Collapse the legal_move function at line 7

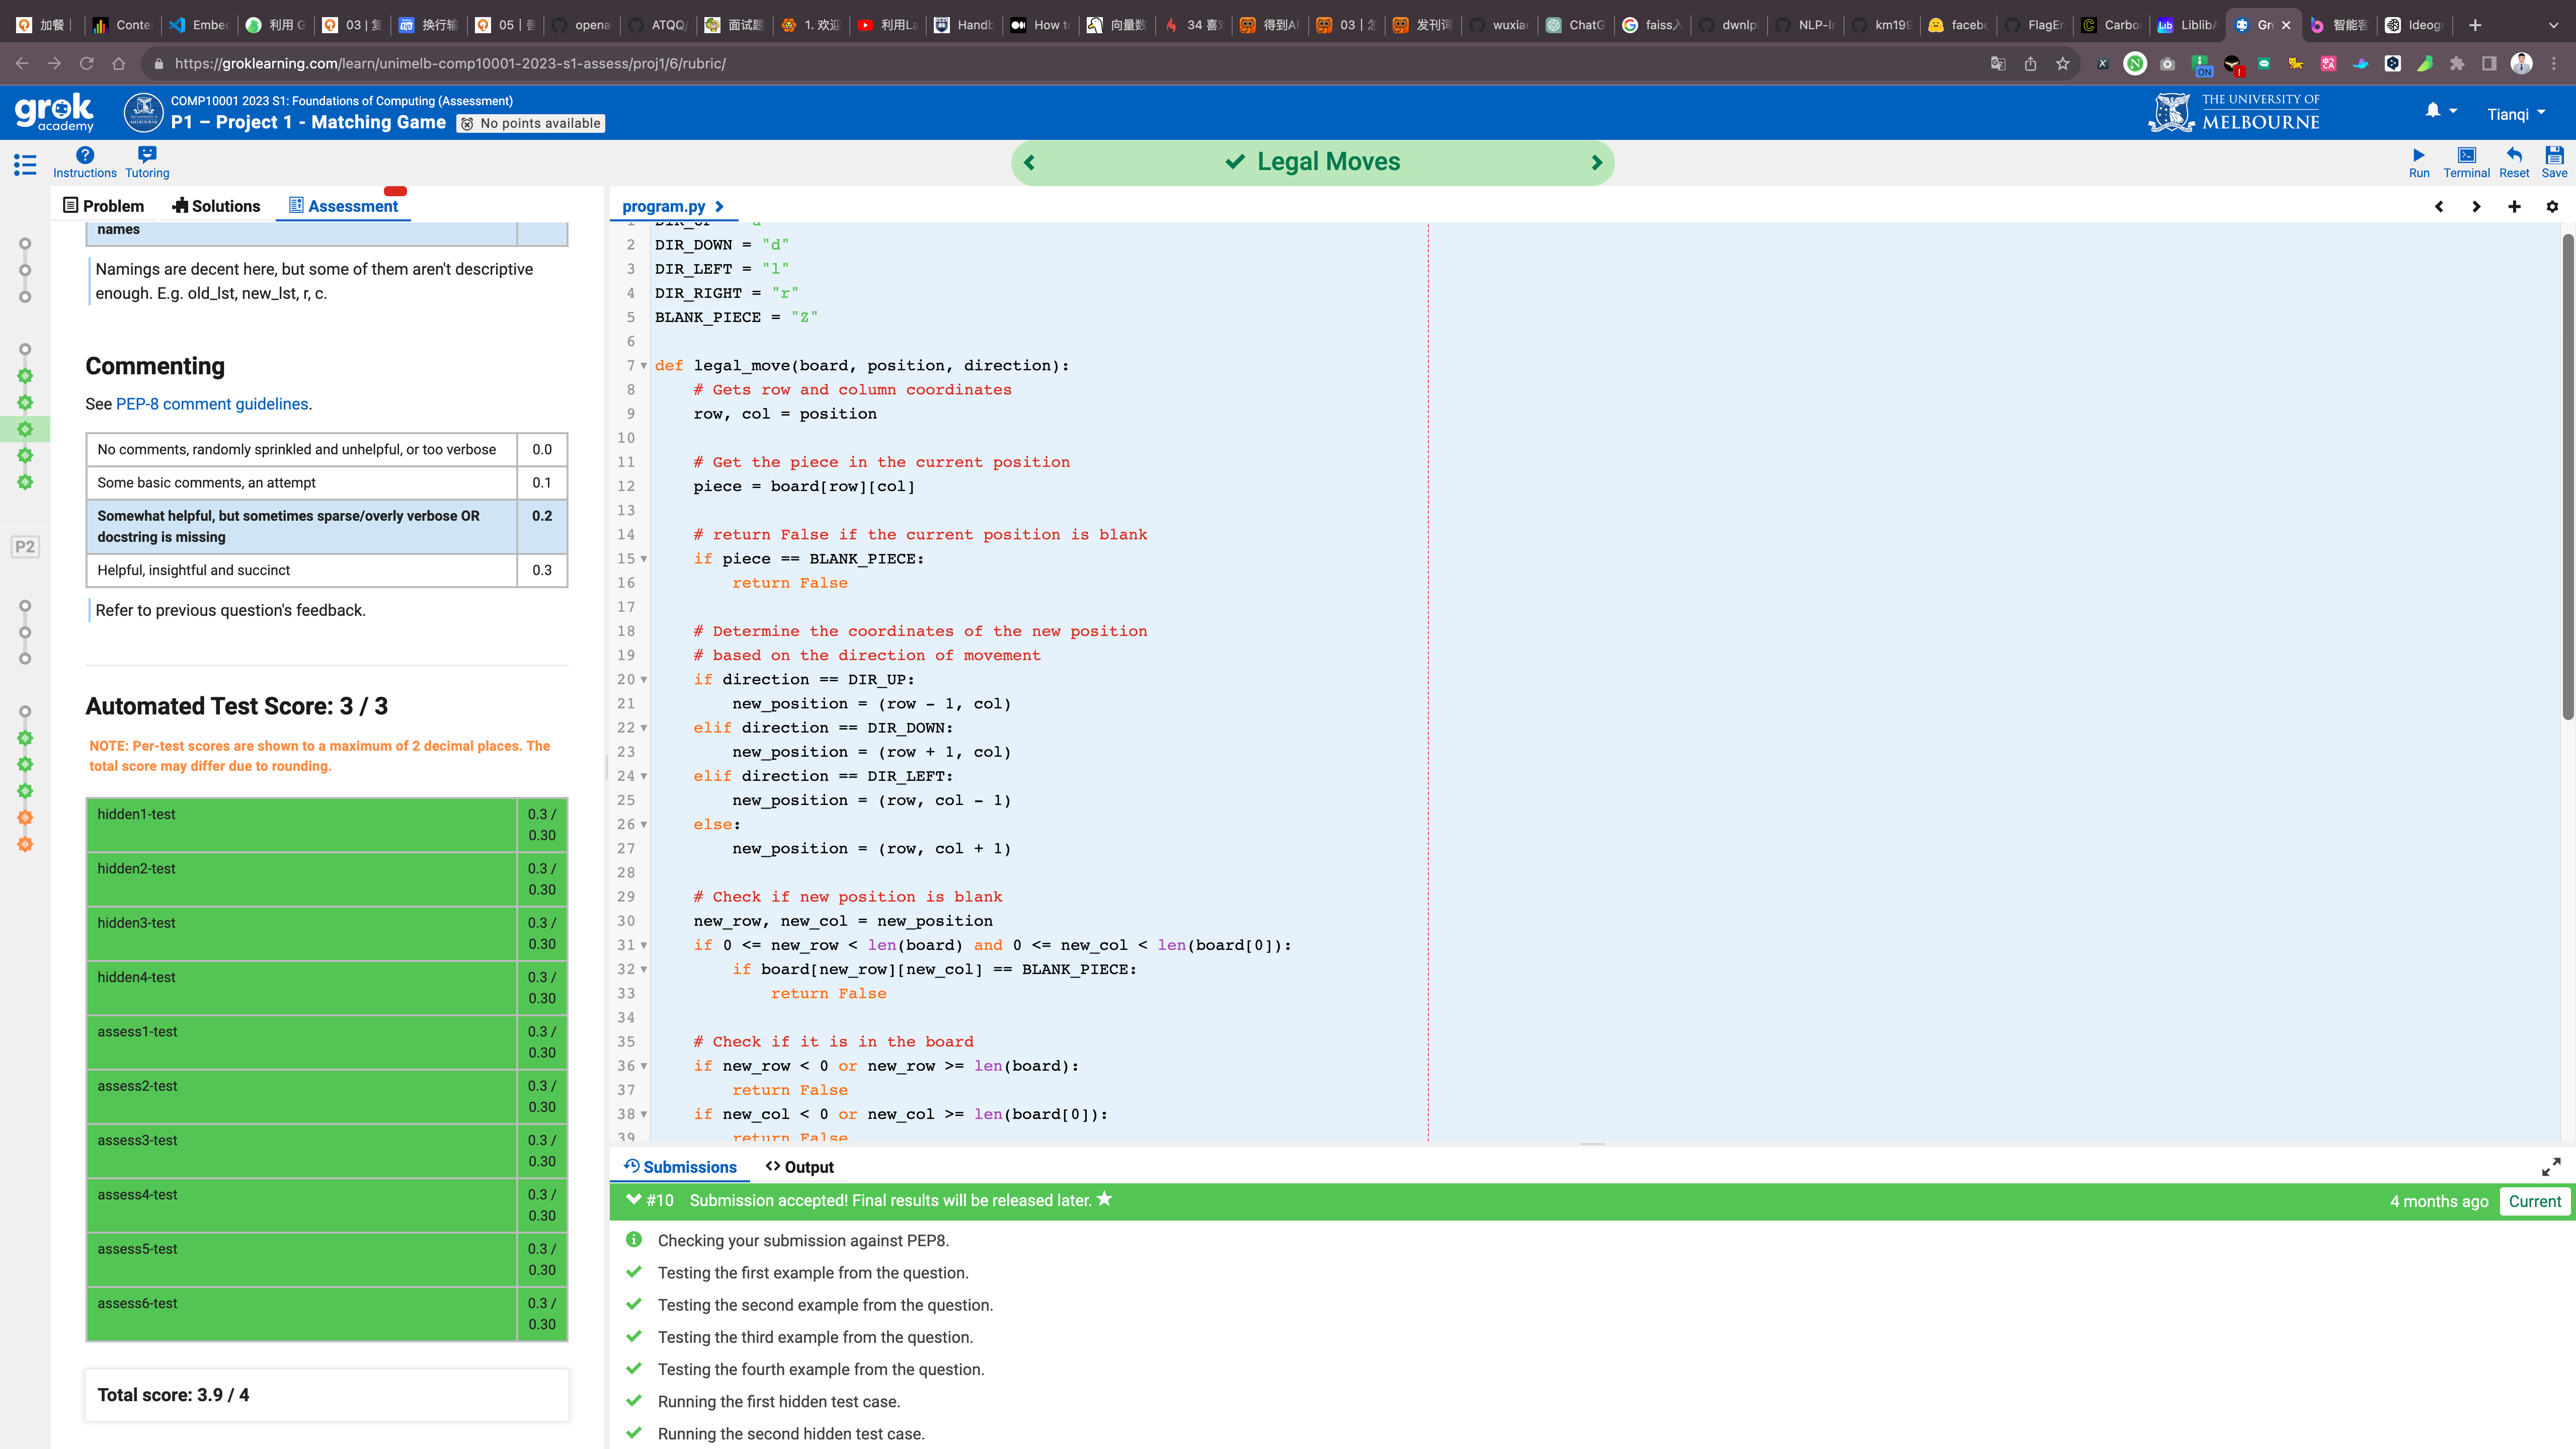pos(643,366)
